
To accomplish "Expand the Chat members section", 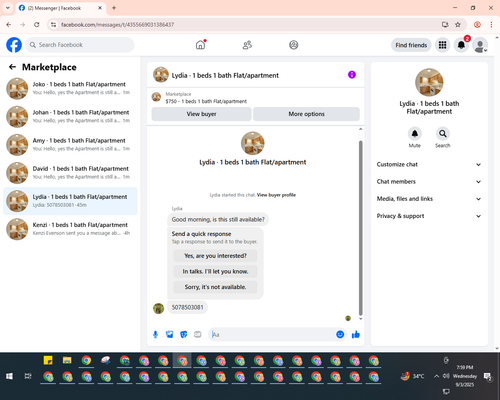I will [x=429, y=182].
